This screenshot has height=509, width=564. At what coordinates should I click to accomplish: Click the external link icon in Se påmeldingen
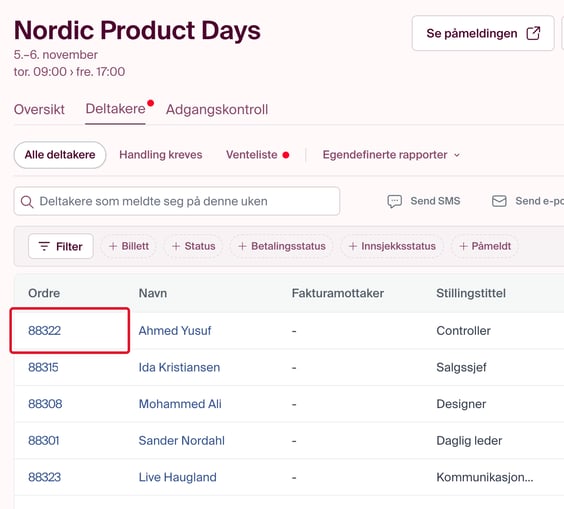(533, 33)
